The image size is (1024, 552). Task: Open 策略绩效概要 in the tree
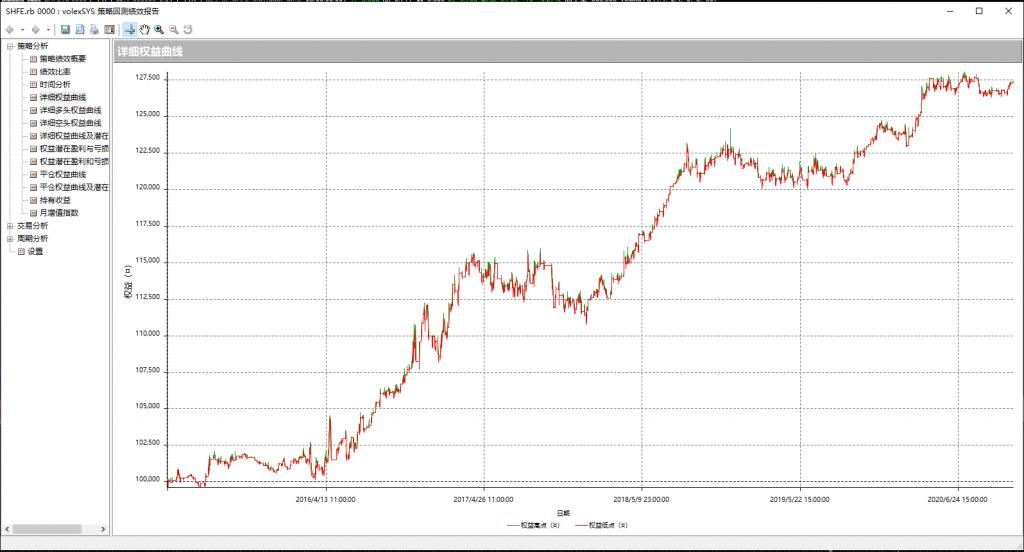click(63, 59)
